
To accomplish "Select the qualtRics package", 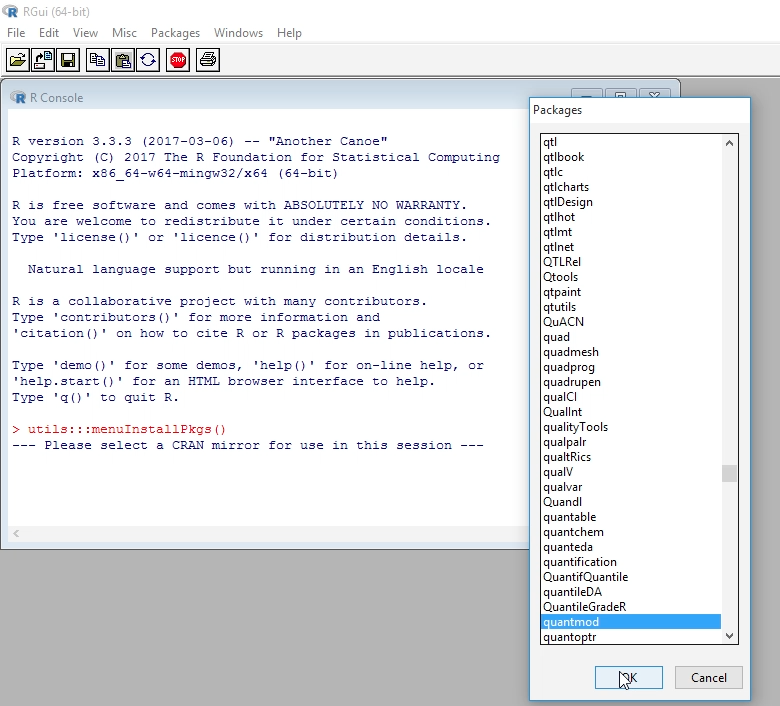I will pyautogui.click(x=630, y=457).
